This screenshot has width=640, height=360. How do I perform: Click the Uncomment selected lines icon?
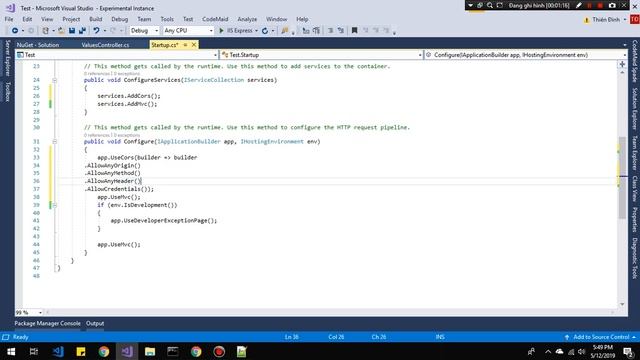pyautogui.click(x=340, y=31)
